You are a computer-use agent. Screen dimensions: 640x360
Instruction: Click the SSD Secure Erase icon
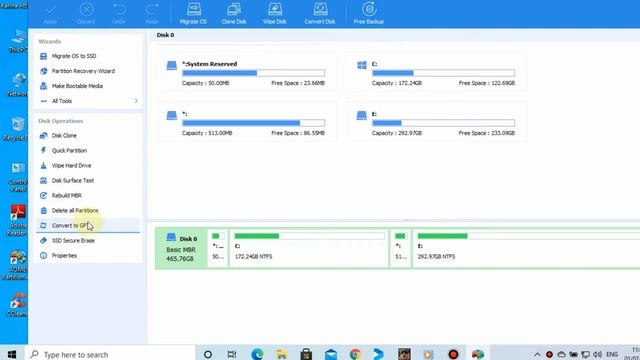pos(44,240)
